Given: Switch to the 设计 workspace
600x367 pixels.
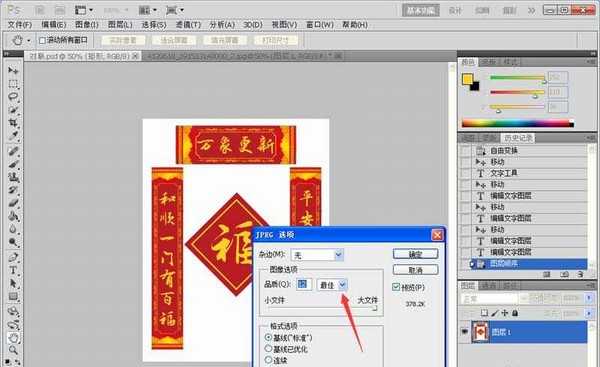Looking at the screenshot, I should point(455,10).
